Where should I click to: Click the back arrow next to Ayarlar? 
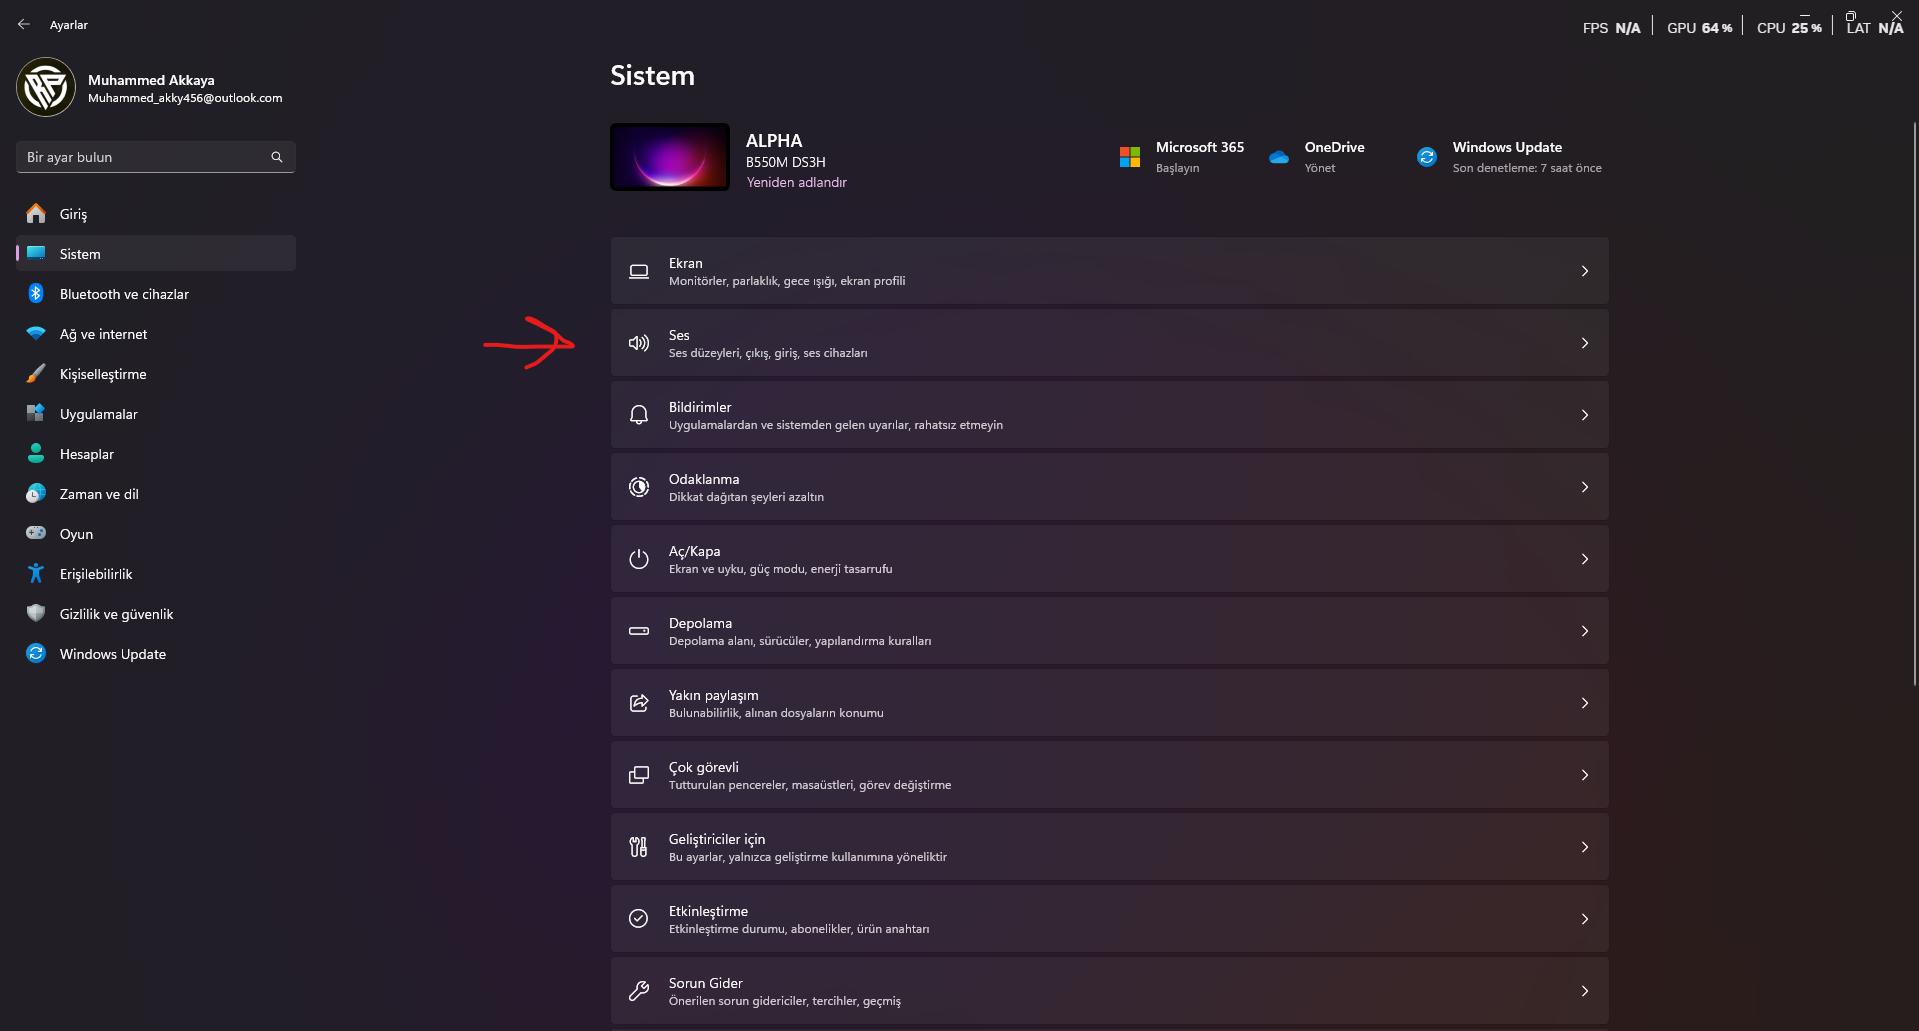(24, 24)
